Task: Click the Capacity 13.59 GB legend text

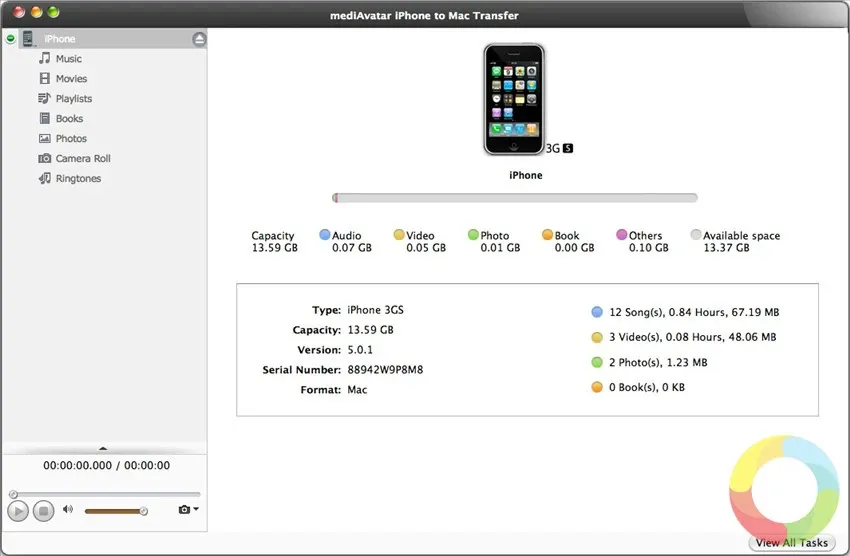Action: pyautogui.click(x=274, y=242)
